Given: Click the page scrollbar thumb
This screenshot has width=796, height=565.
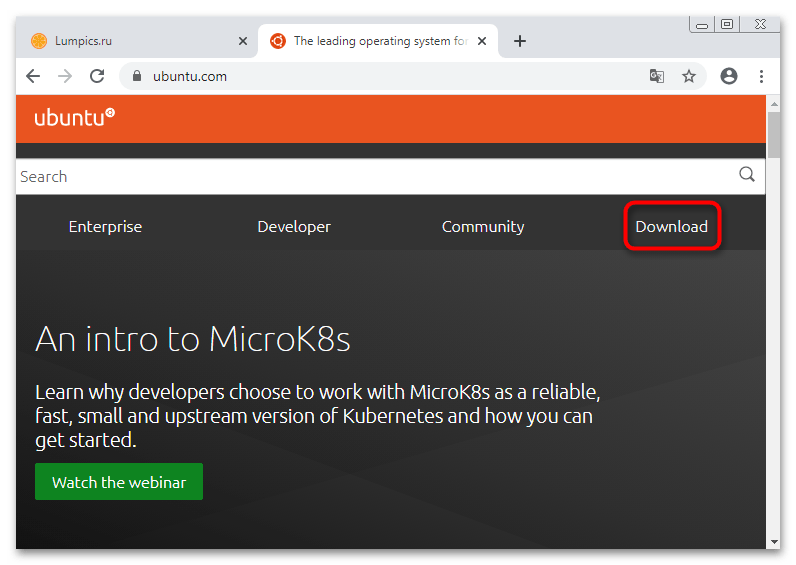Looking at the screenshot, I should pyautogui.click(x=774, y=135).
